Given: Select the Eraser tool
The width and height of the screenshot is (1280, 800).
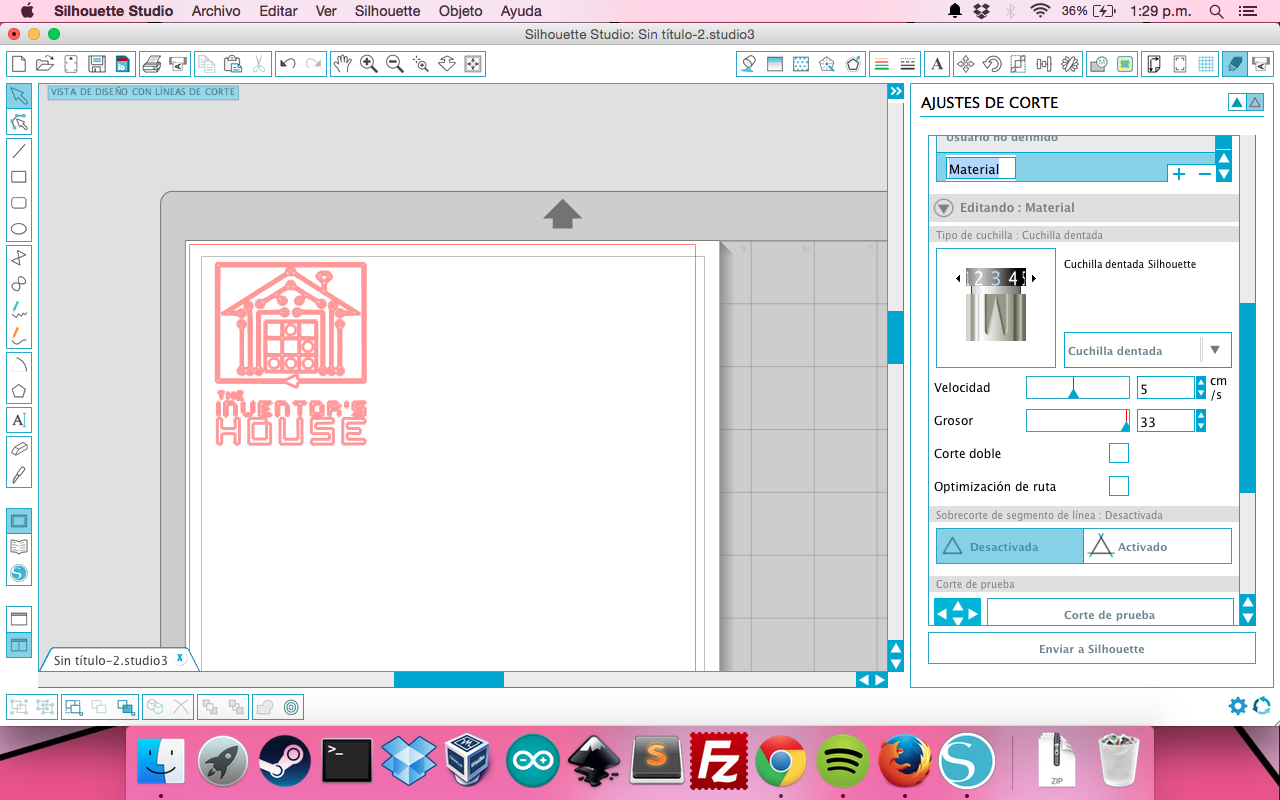Looking at the screenshot, I should pyautogui.click(x=19, y=449).
